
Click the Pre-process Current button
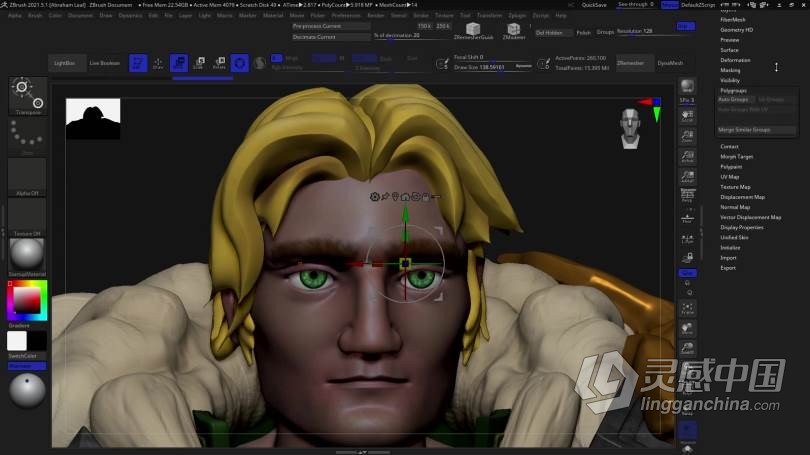tap(331, 26)
